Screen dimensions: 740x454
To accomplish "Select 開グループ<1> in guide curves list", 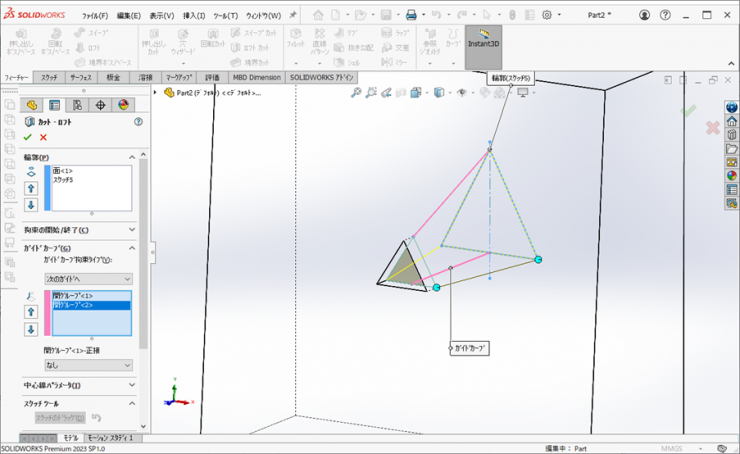I will click(73, 295).
